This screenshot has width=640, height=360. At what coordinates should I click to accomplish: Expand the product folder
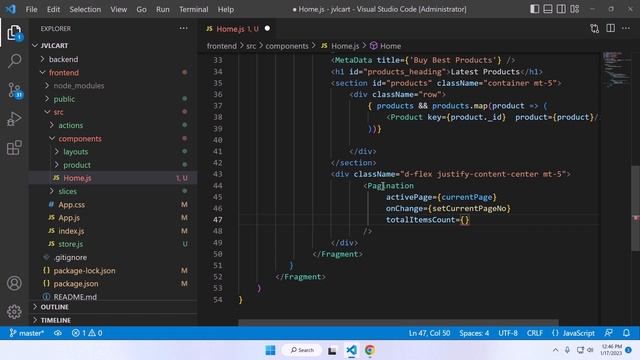coord(77,165)
